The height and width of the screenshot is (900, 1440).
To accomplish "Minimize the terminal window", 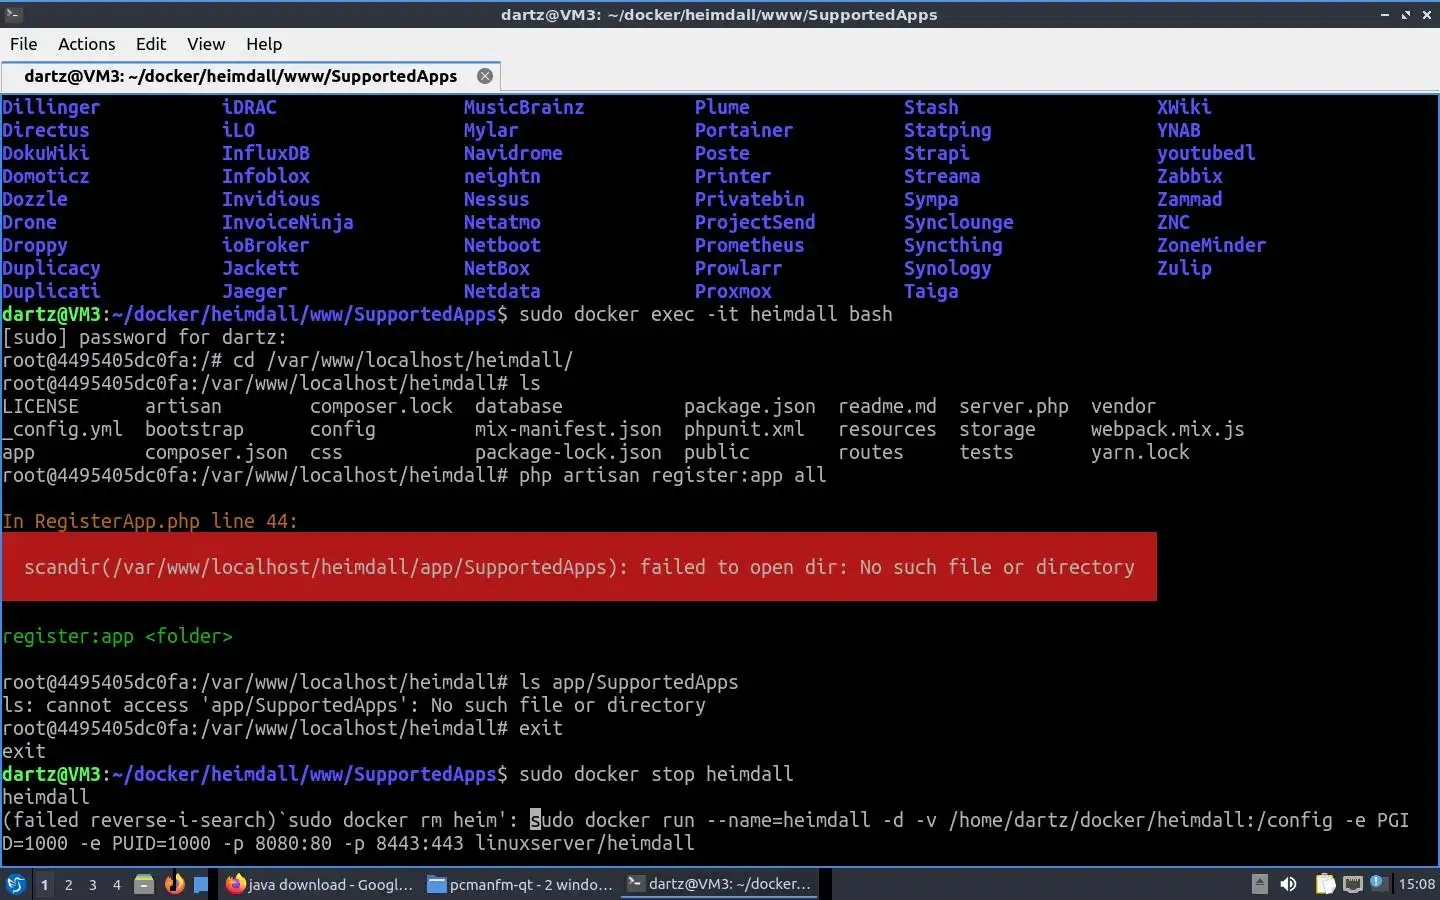I will click(1385, 14).
